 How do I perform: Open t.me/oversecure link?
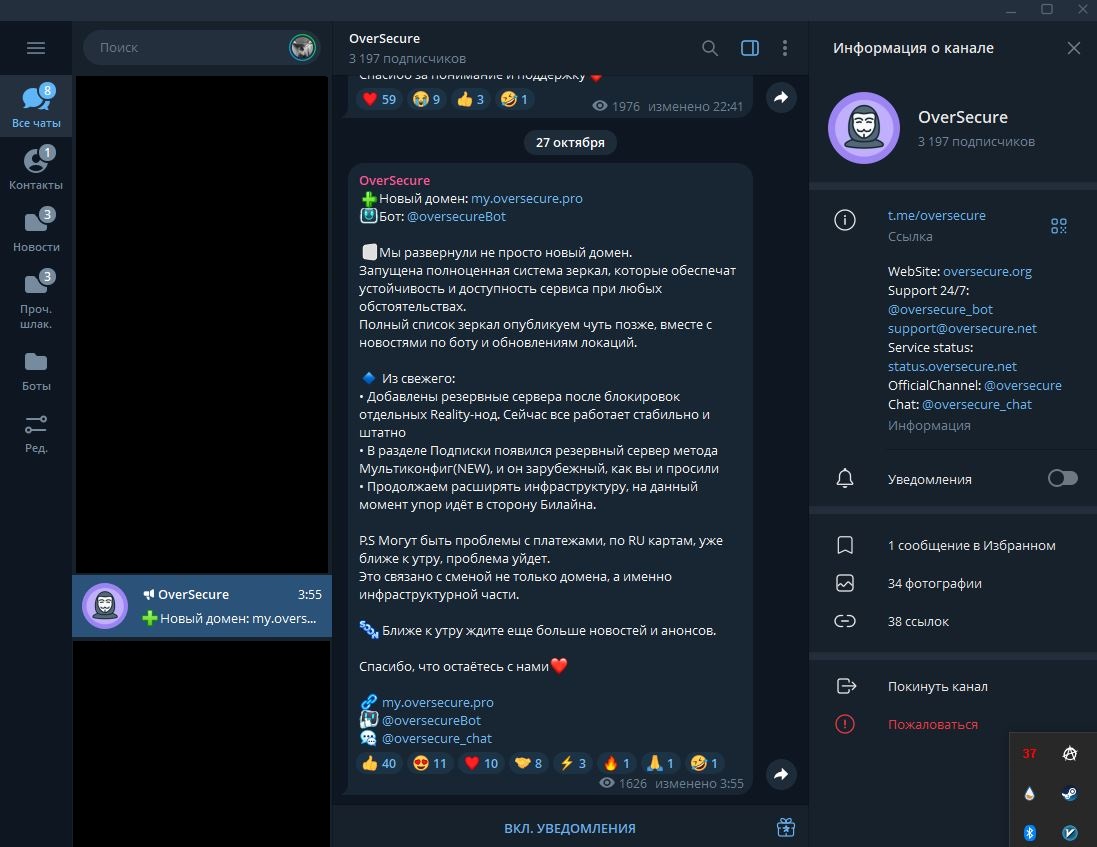tap(936, 215)
